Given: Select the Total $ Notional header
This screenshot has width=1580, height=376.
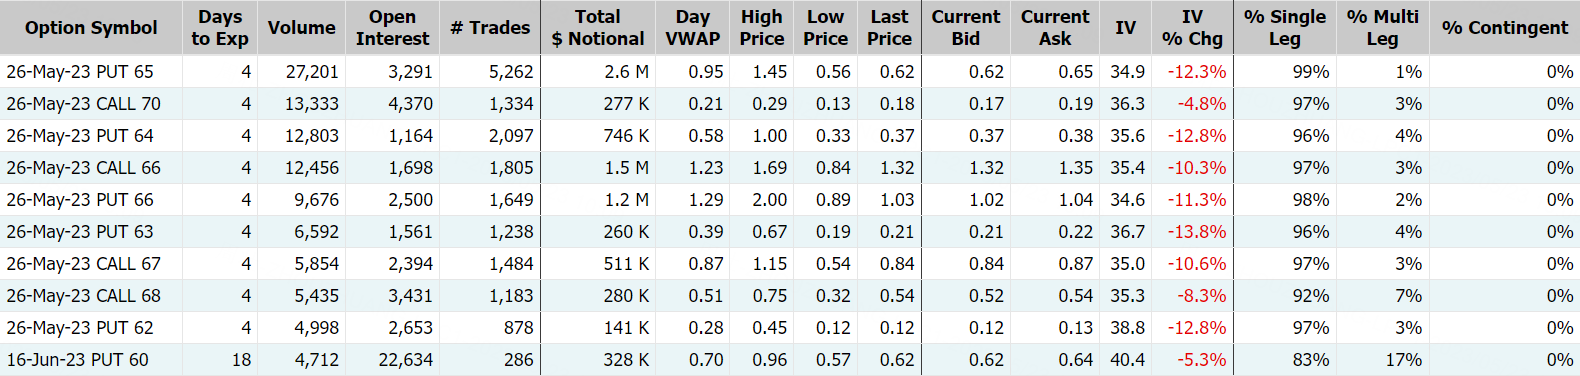Looking at the screenshot, I should (x=598, y=28).
